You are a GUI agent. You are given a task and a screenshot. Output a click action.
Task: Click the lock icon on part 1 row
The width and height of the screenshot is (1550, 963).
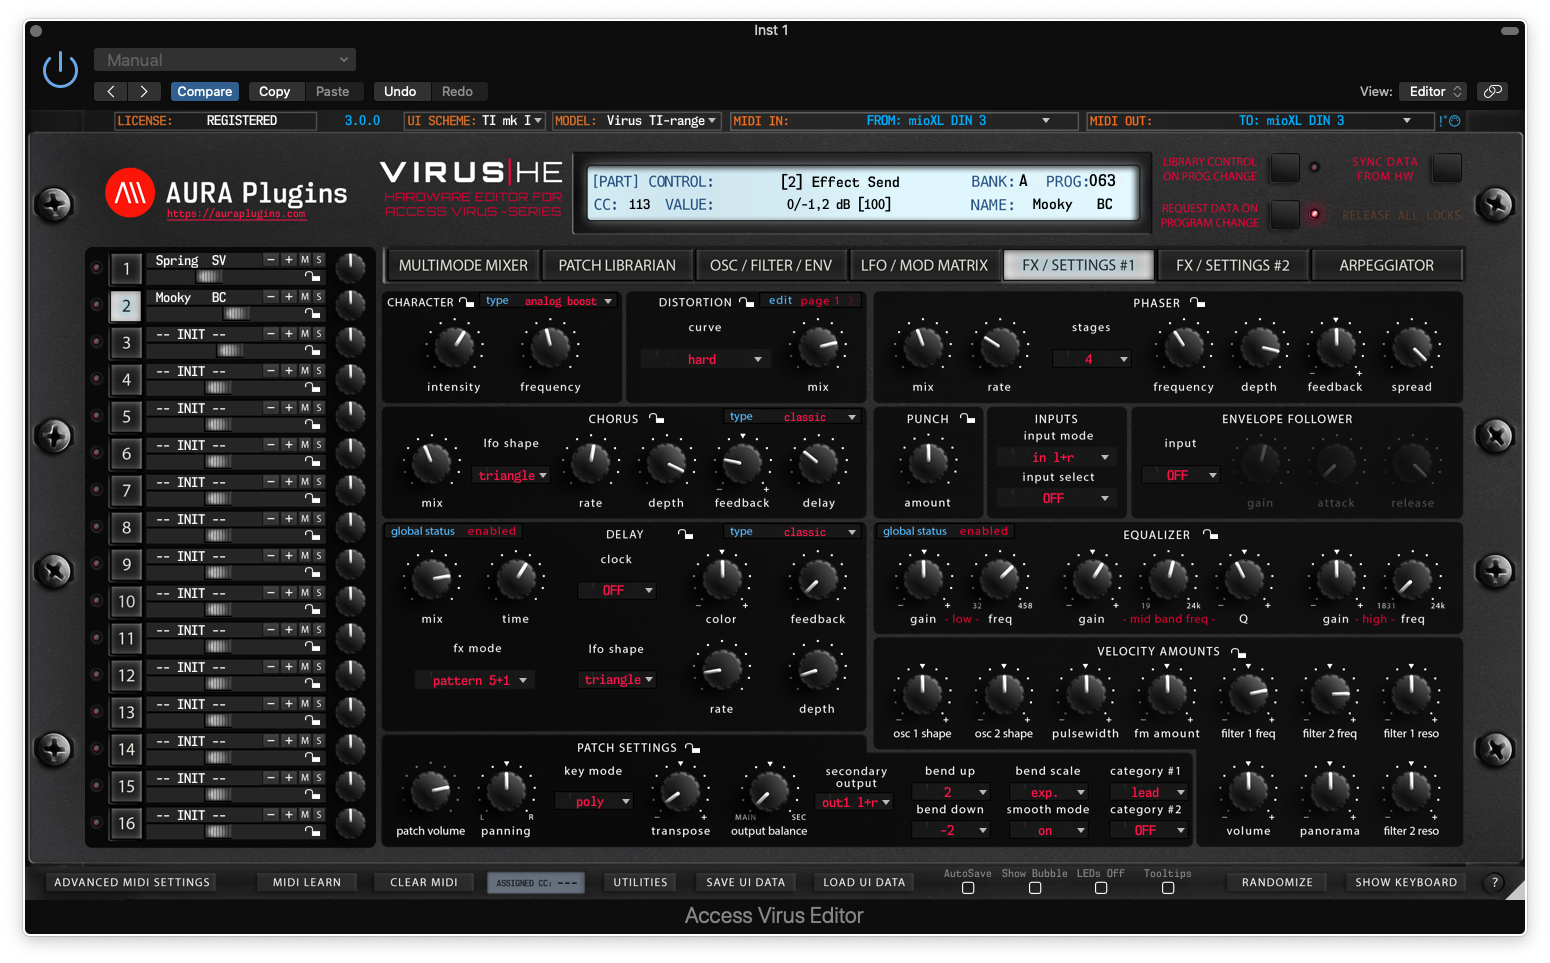pos(313,276)
